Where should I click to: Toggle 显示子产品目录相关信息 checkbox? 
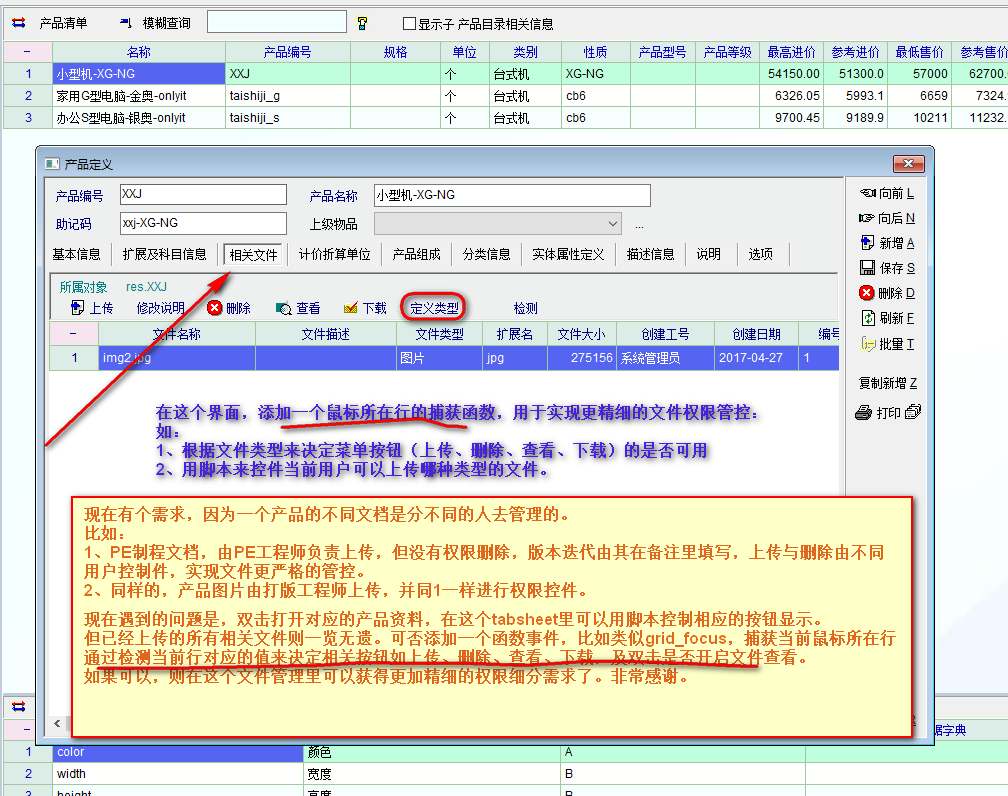(409, 23)
